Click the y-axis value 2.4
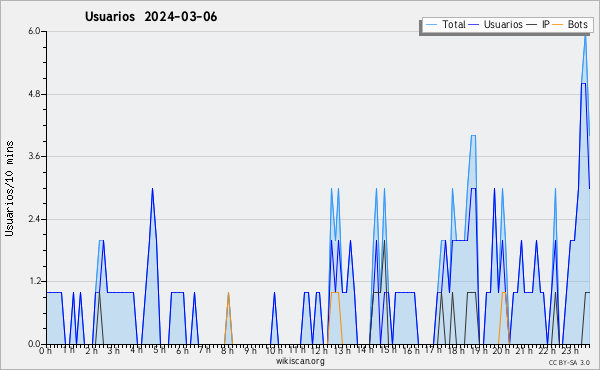Viewport: 600px width, 370px height. (x=34, y=219)
